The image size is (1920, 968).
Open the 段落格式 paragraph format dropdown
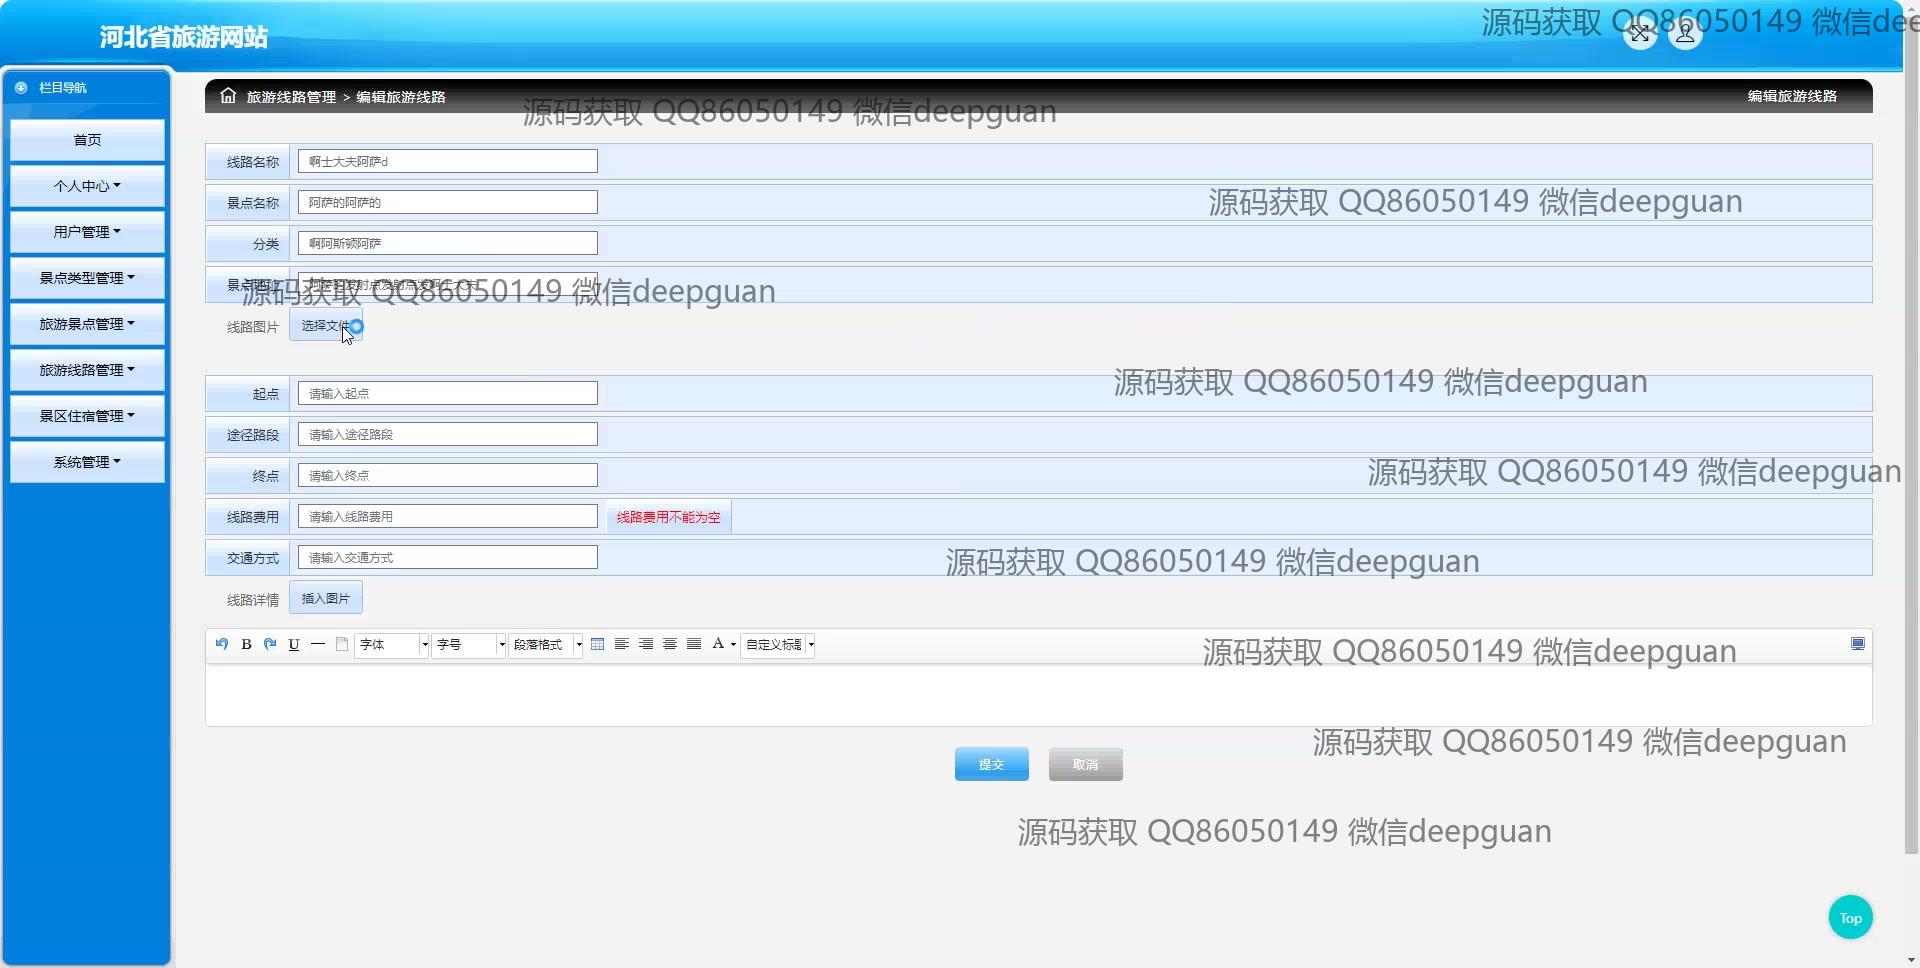546,645
